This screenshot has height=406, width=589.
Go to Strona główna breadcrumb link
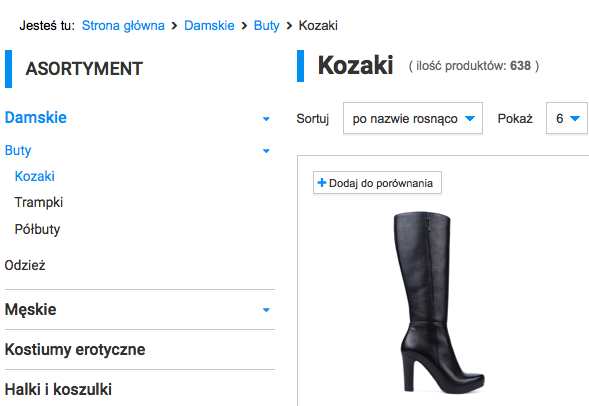(x=123, y=26)
